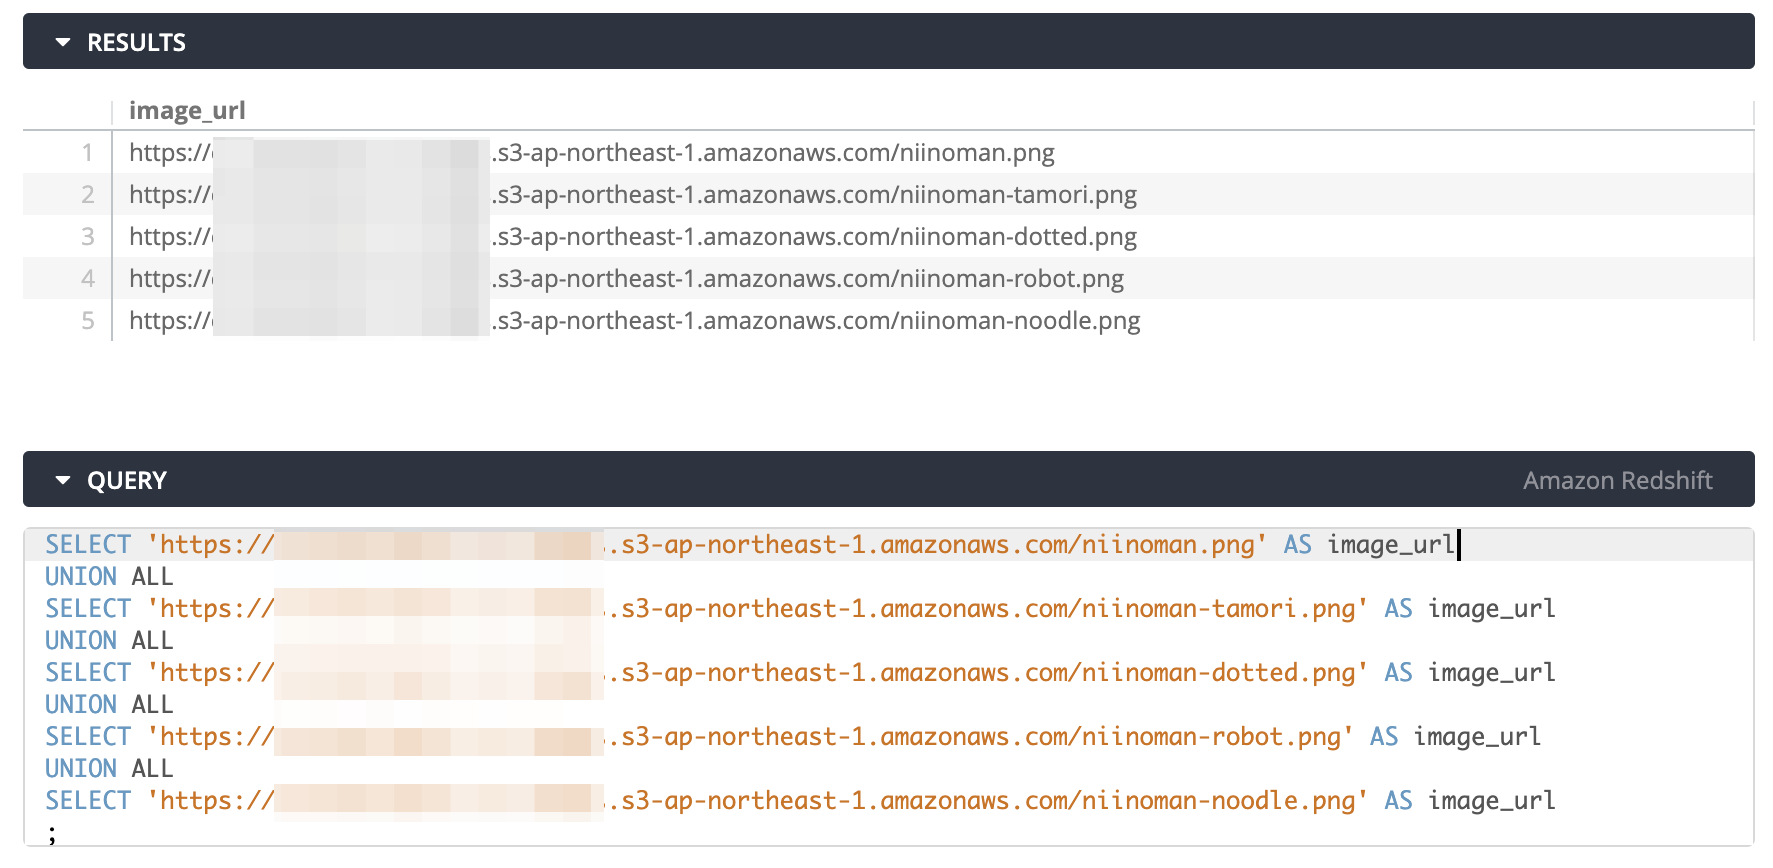Screen dimensions: 1773x868
Task: Place cursor on first SELECT keyword in query
Action: [88, 544]
